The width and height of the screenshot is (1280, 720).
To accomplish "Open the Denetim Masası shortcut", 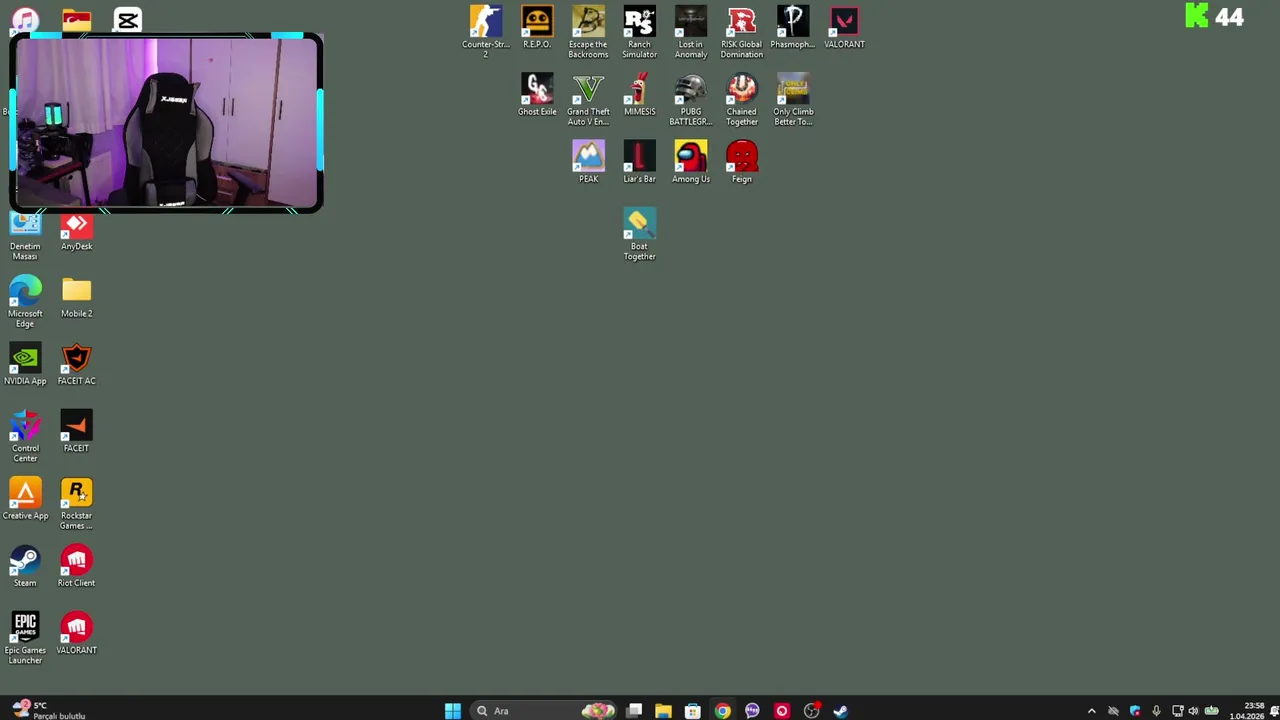I will pos(25,238).
